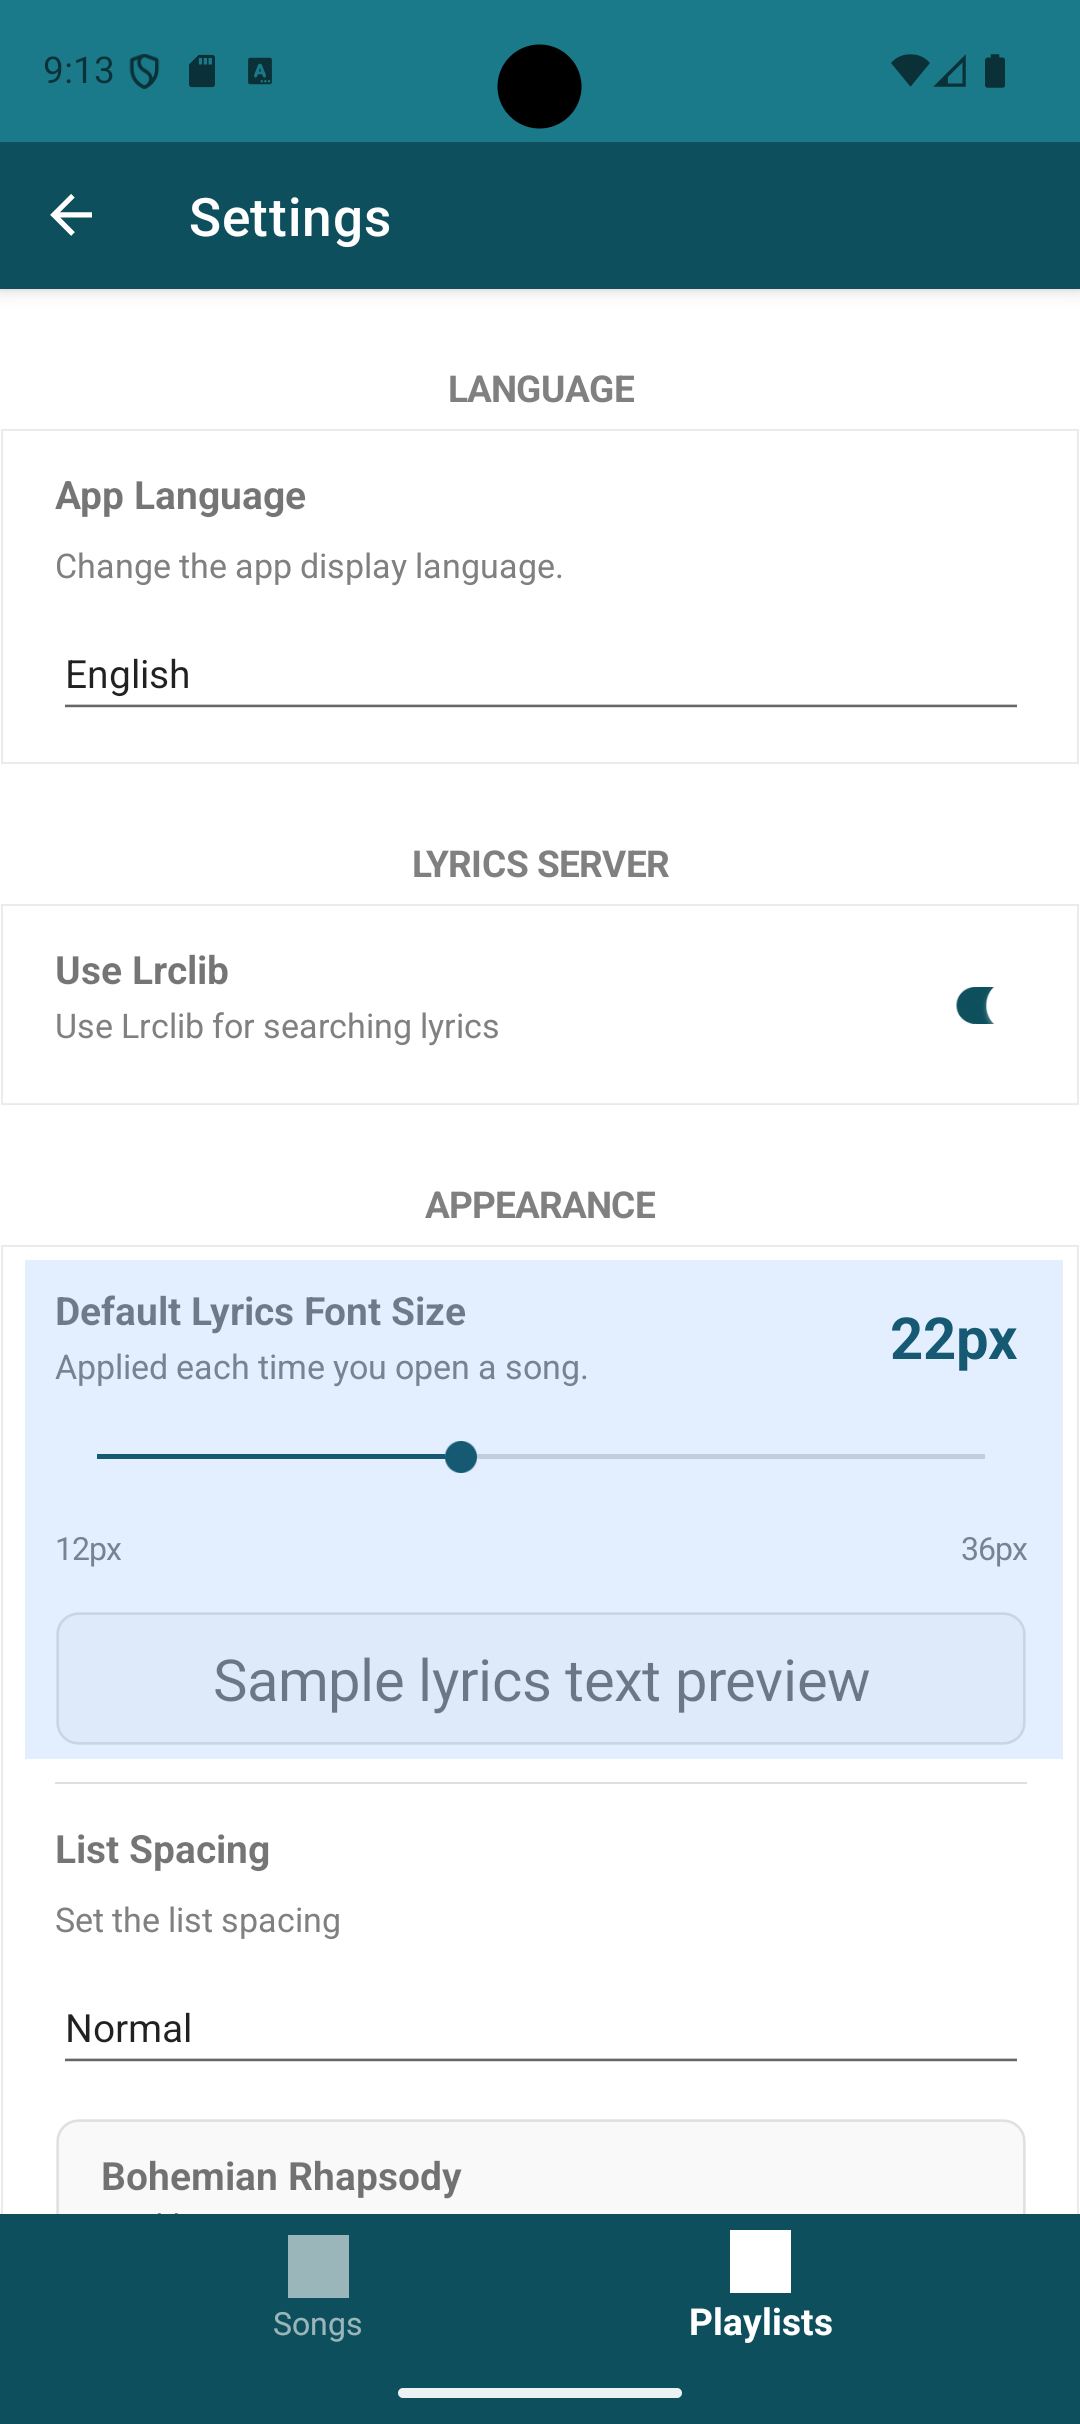Screen dimensions: 1080x2424
Task: Open the List Spacing dropdown showing Normal
Action: 540,2029
